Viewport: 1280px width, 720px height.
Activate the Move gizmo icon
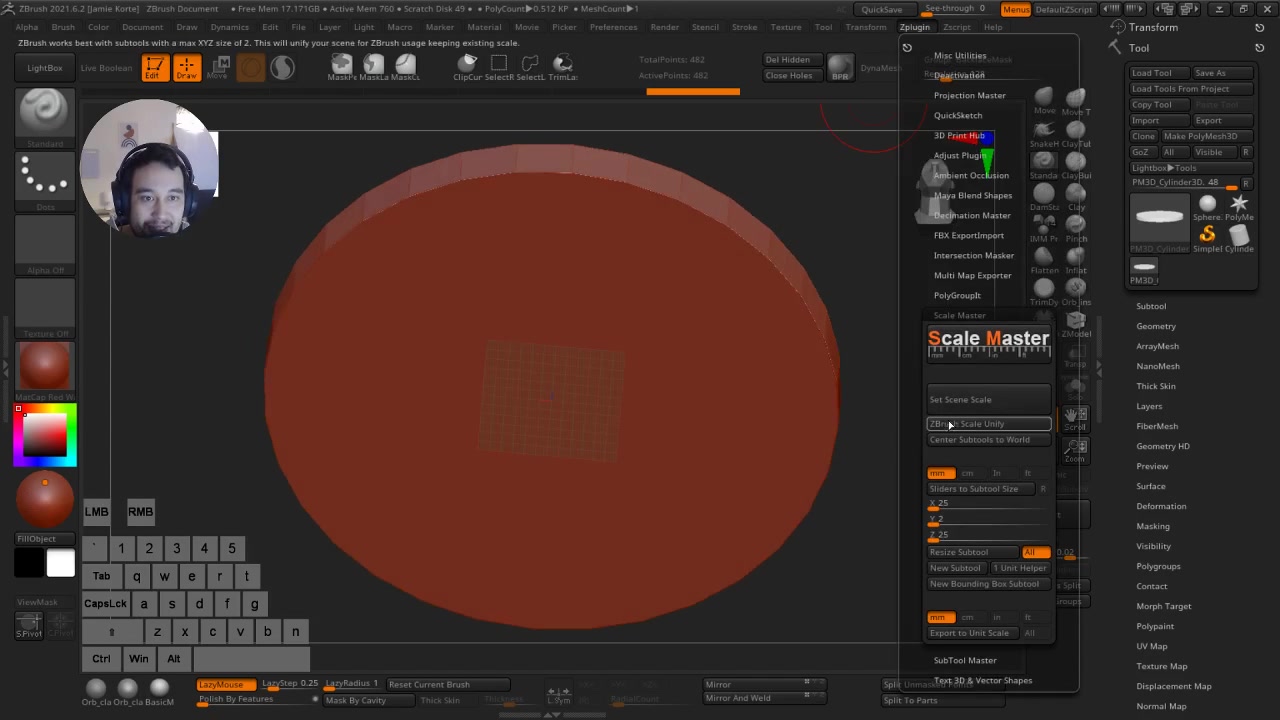pyautogui.click(x=219, y=64)
